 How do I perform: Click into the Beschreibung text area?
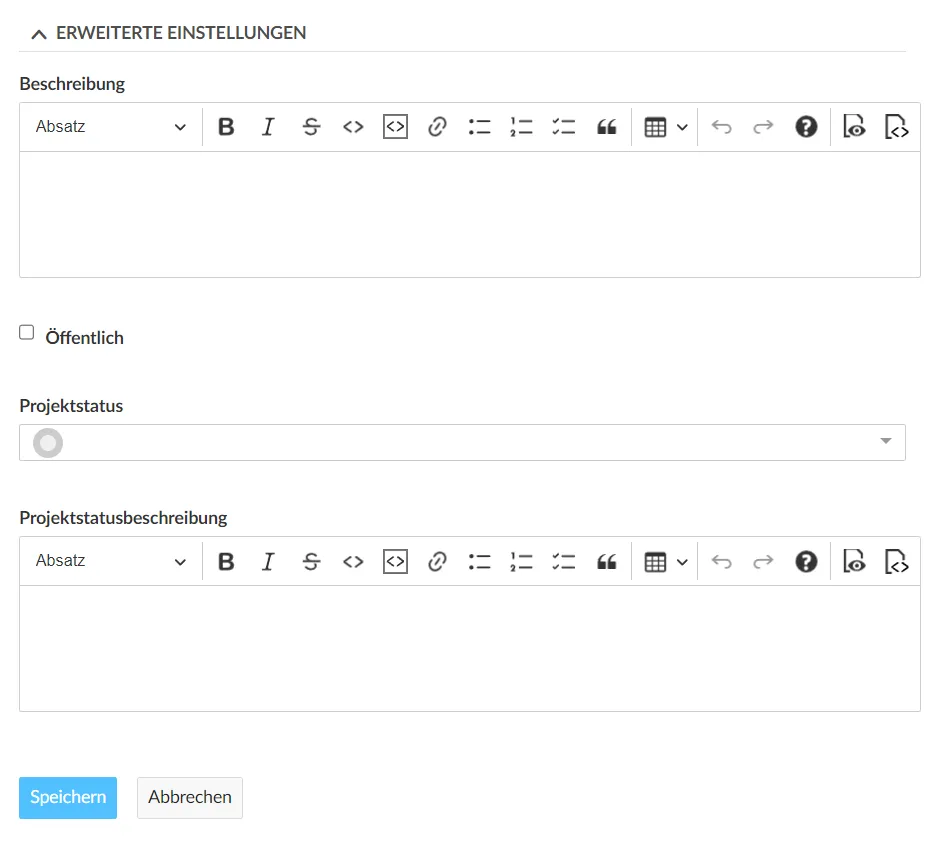pos(469,214)
